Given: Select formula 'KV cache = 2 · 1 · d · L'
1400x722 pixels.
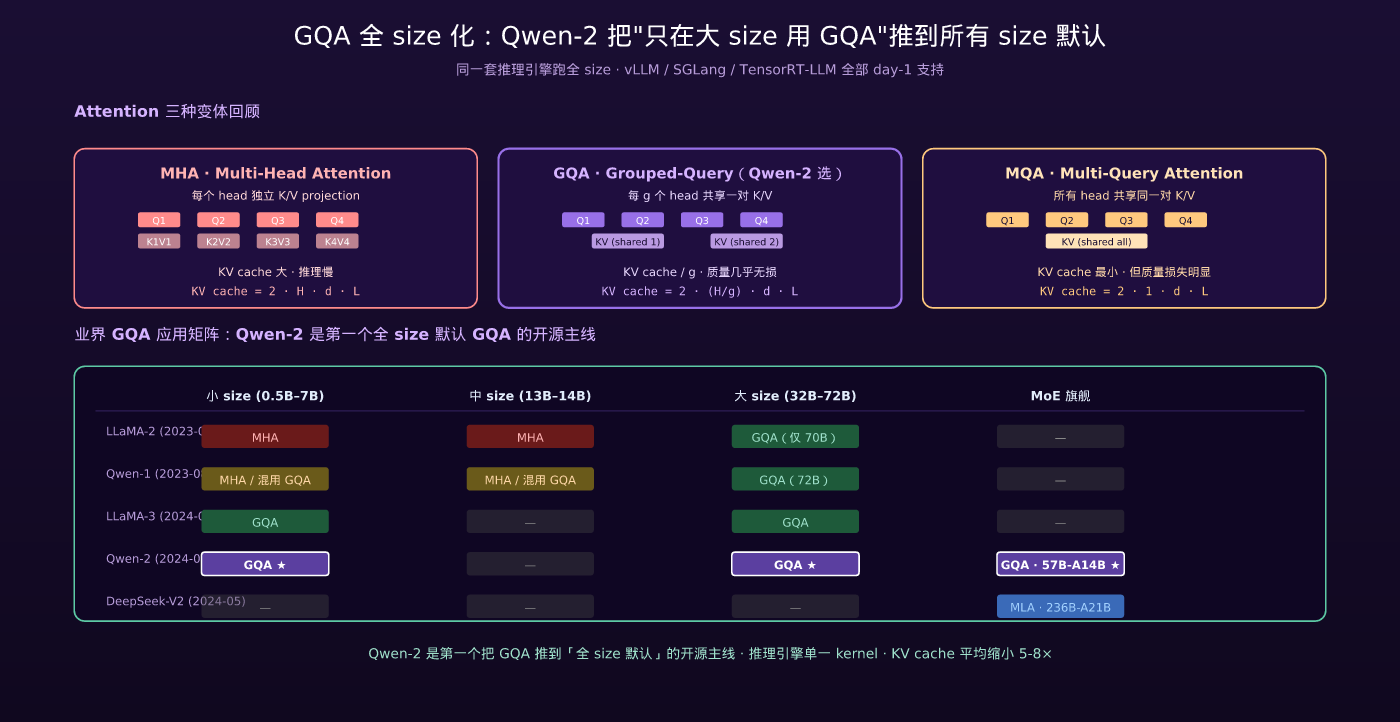Looking at the screenshot, I should click(1124, 291).
